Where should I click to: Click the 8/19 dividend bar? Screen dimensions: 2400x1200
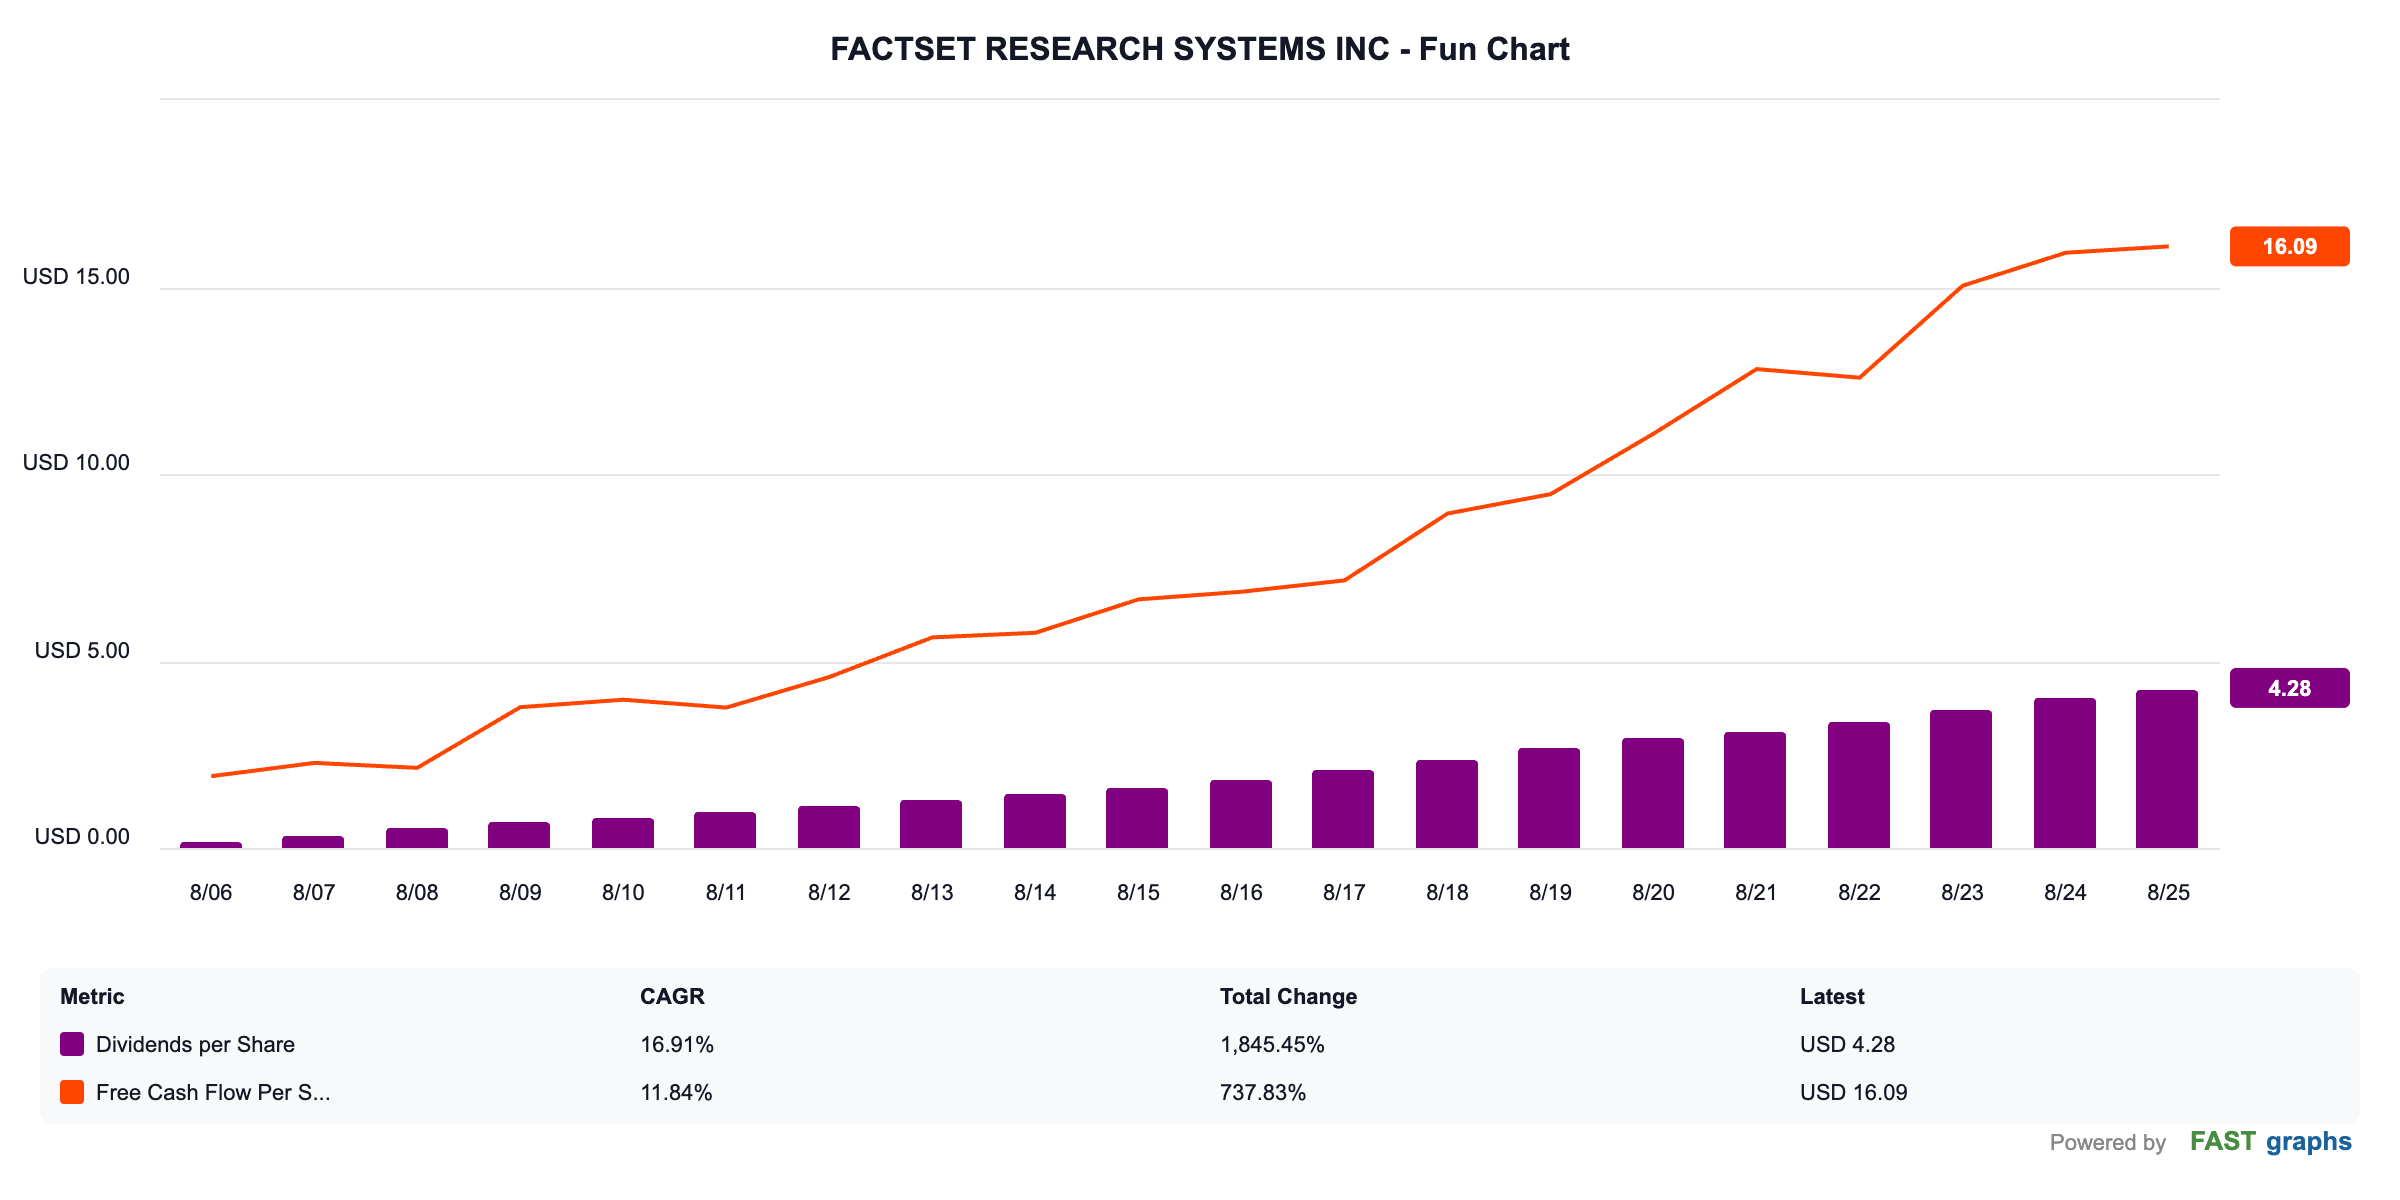pos(1549,798)
